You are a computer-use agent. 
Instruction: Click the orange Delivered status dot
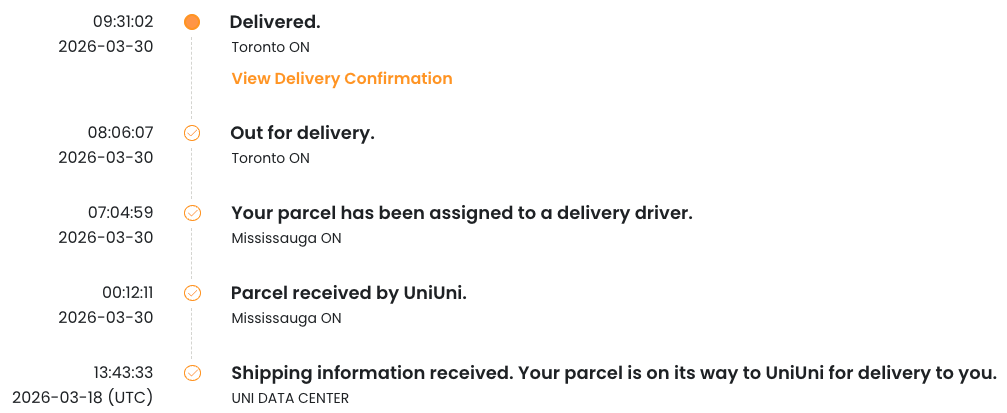192,22
